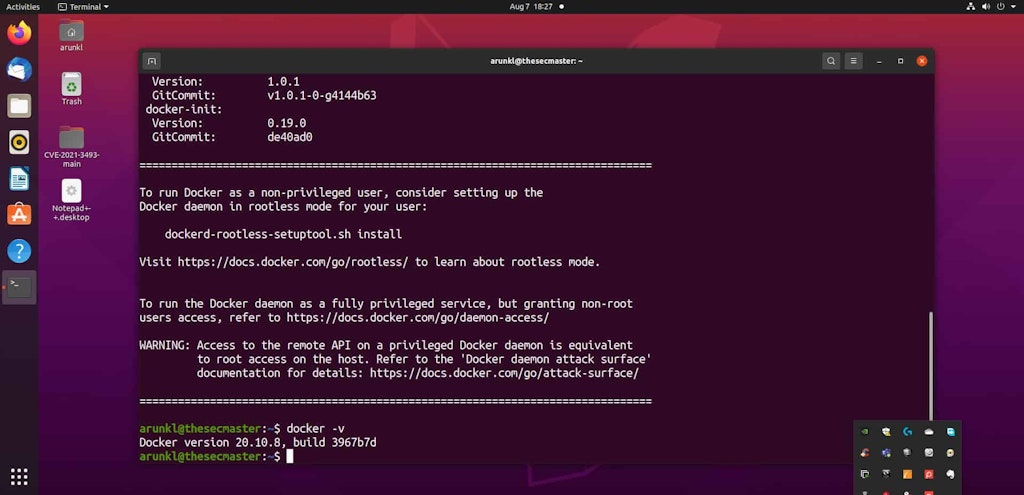
Task: Click 'dockerd-rootless-setuptool.sh install' text
Action: (283, 234)
